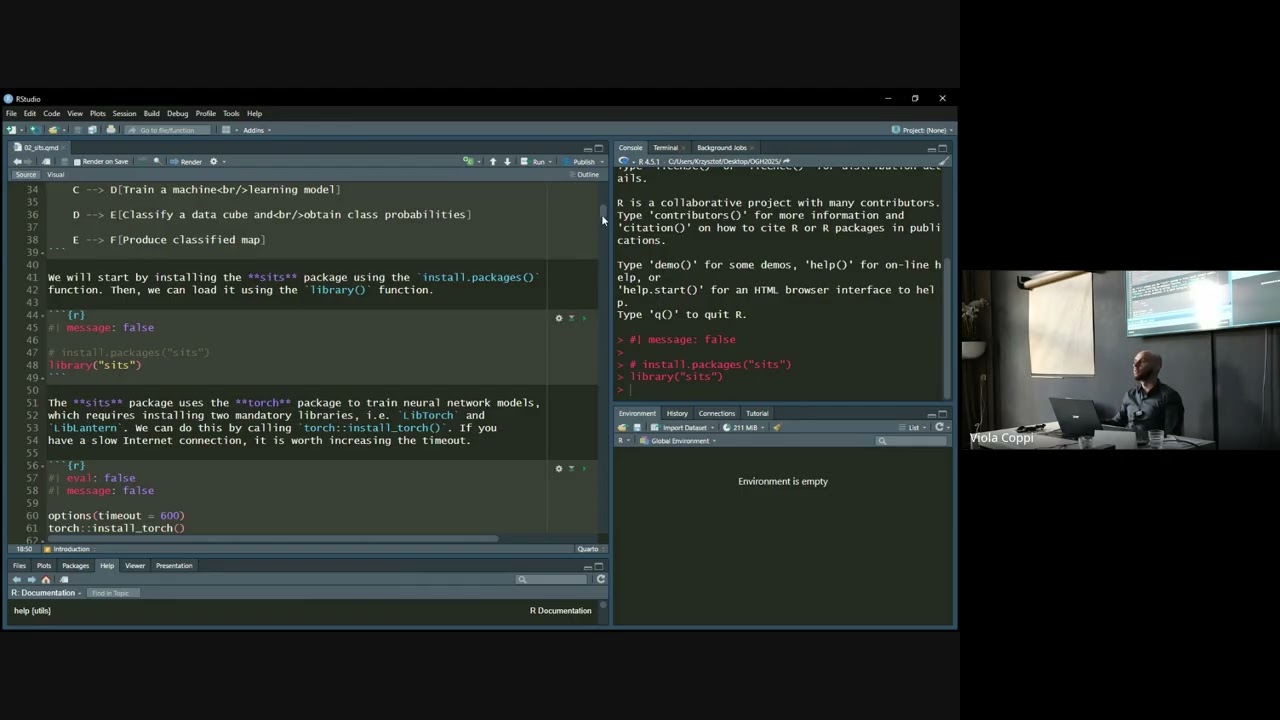Click editor back navigation arrow
Image resolution: width=1280 pixels, height=720 pixels.
coord(17,161)
